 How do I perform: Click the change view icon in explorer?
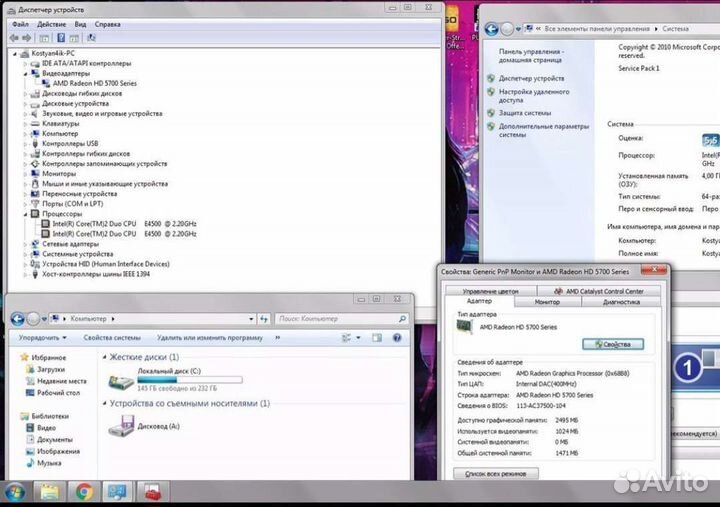pyautogui.click(x=346, y=338)
